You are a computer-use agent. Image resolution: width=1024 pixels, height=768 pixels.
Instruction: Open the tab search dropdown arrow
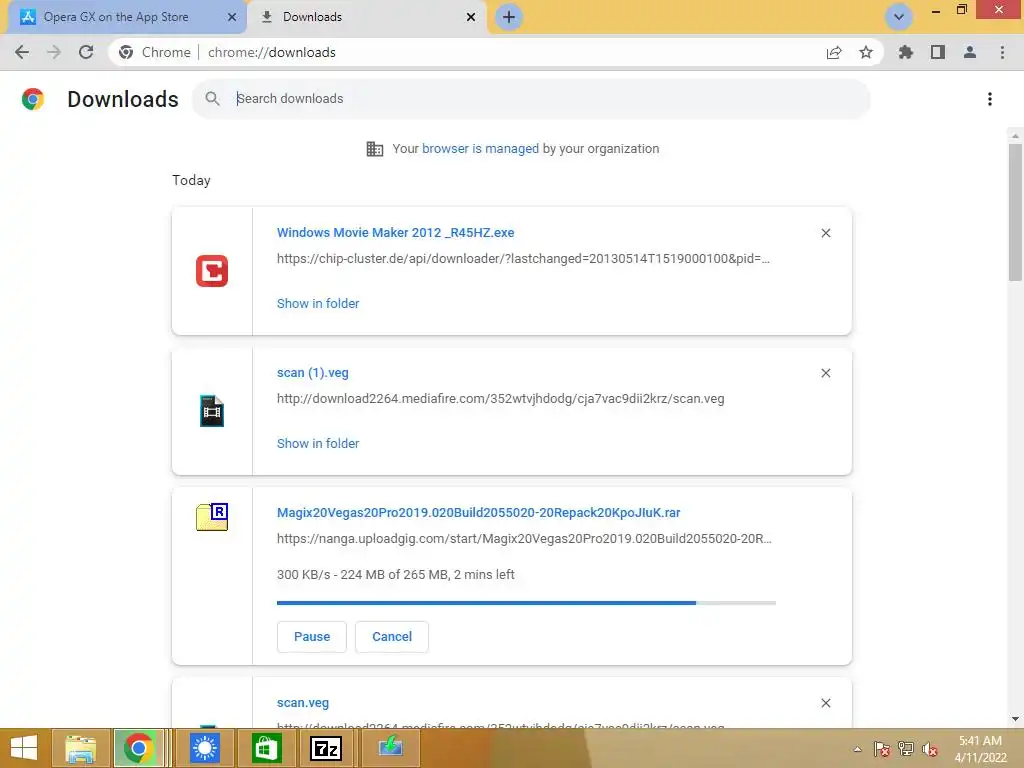pyautogui.click(x=899, y=17)
